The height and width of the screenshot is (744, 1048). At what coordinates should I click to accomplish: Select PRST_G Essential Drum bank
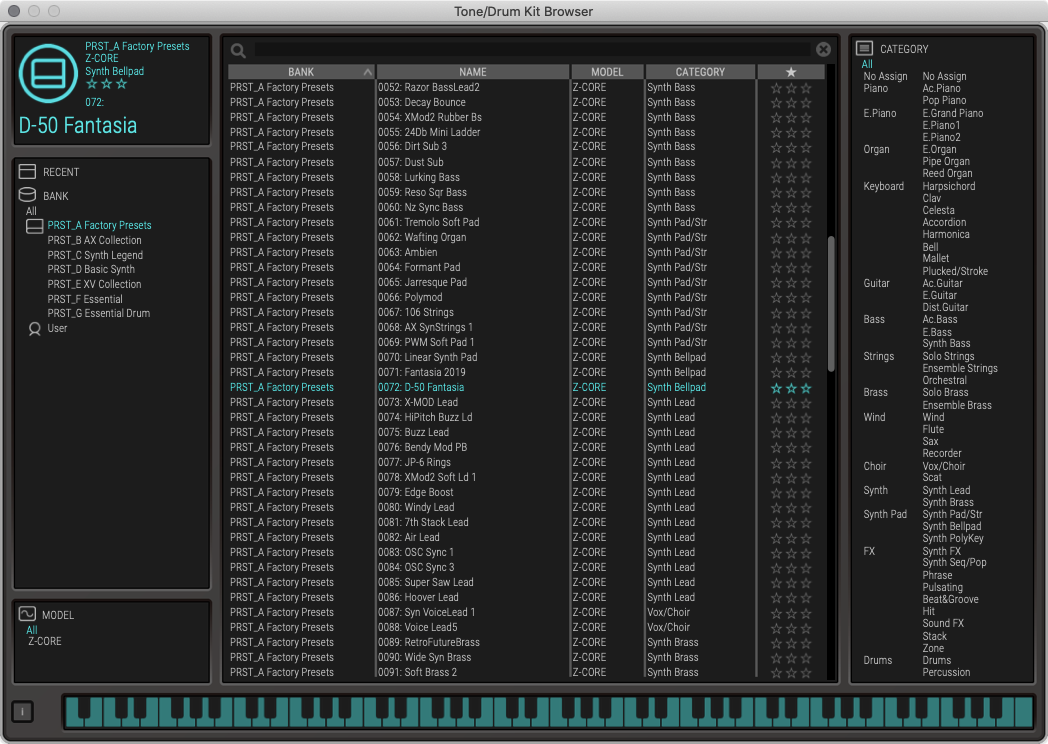point(98,313)
